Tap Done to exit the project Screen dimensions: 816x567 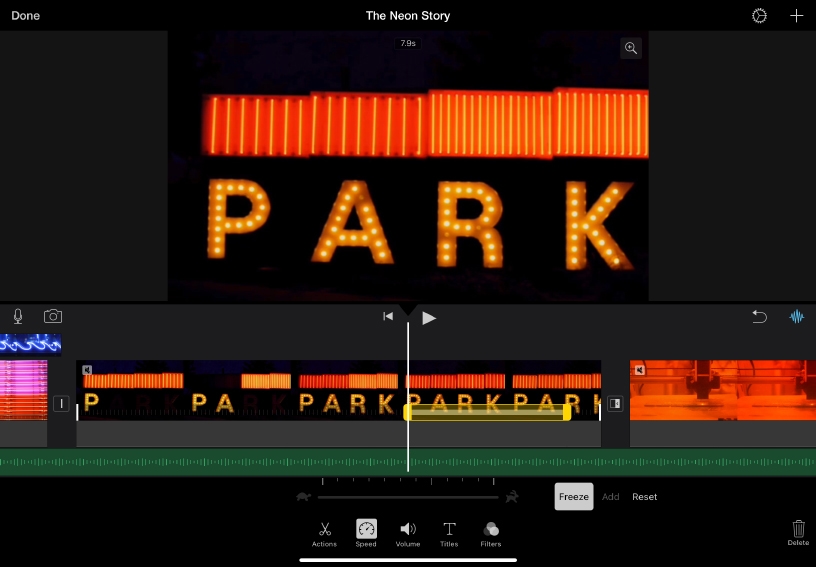[26, 16]
